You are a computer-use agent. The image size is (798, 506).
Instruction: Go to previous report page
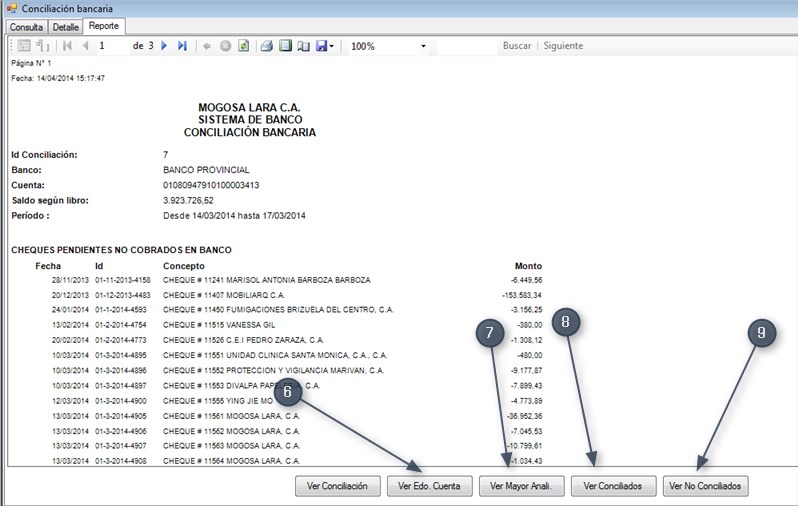click(x=86, y=46)
